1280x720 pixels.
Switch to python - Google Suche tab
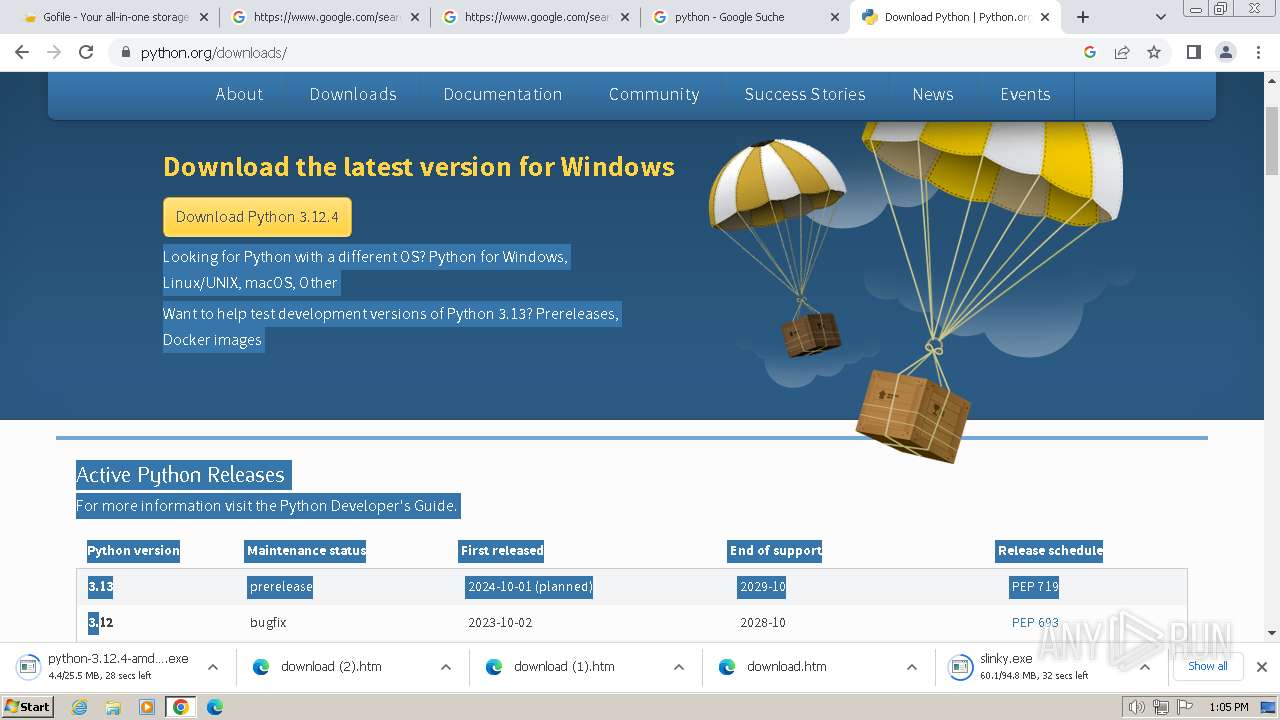coord(745,17)
